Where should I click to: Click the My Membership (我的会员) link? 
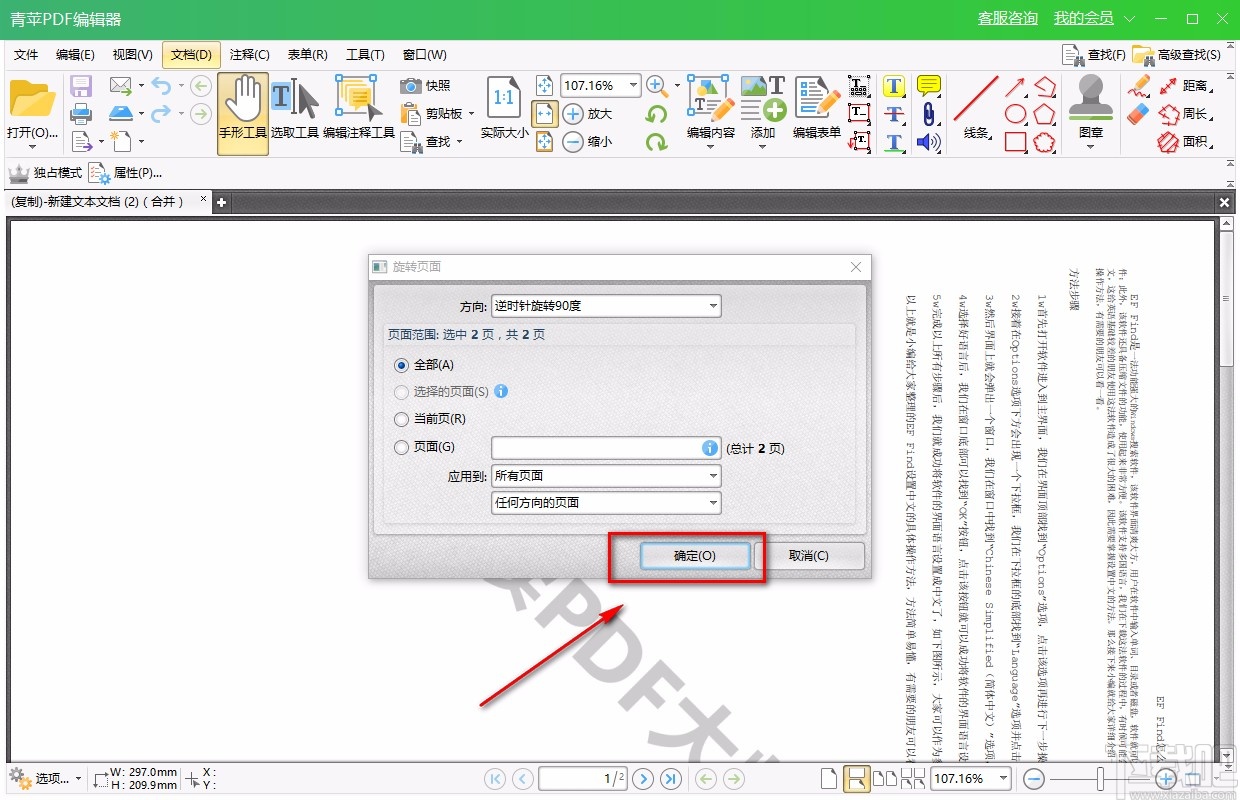pos(1084,19)
